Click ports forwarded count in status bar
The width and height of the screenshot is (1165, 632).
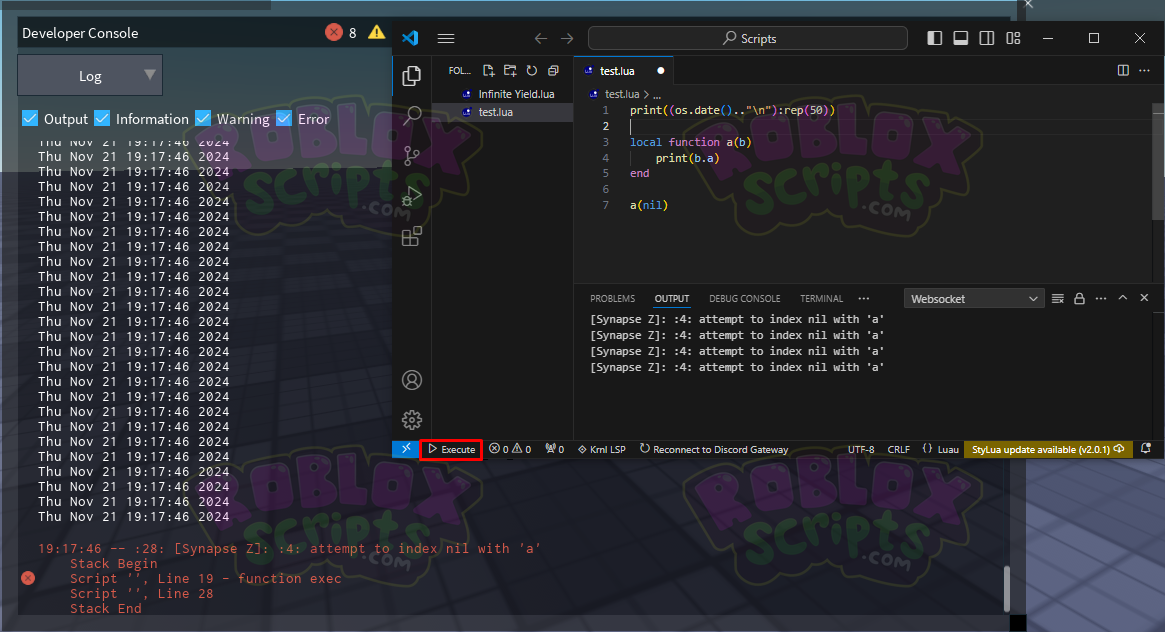[x=554, y=449]
